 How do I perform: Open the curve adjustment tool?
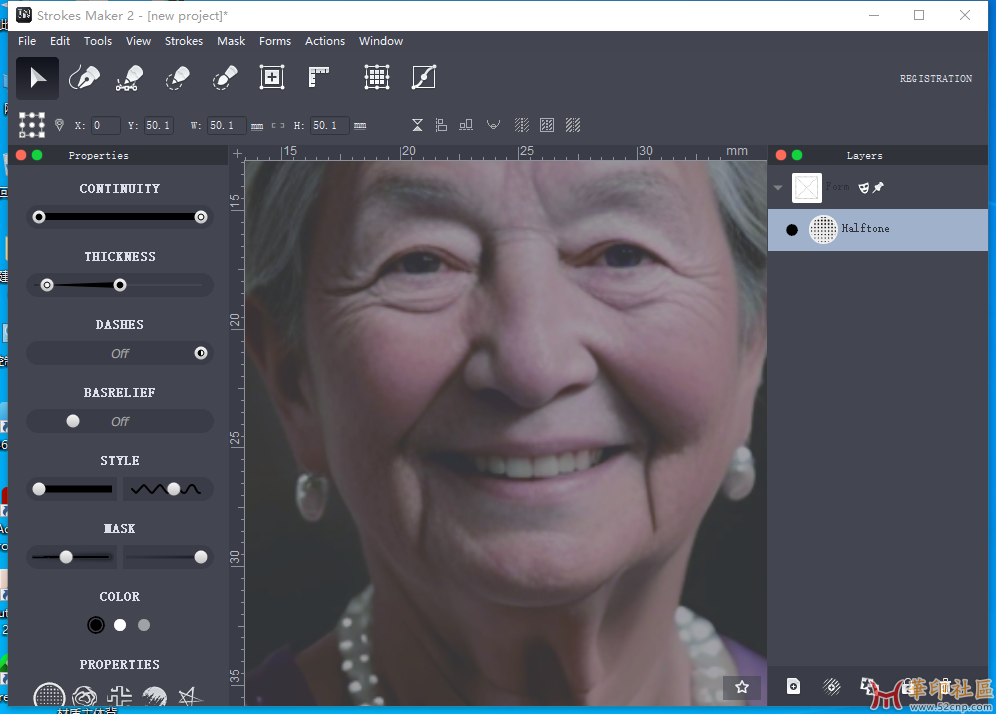pyautogui.click(x=424, y=78)
